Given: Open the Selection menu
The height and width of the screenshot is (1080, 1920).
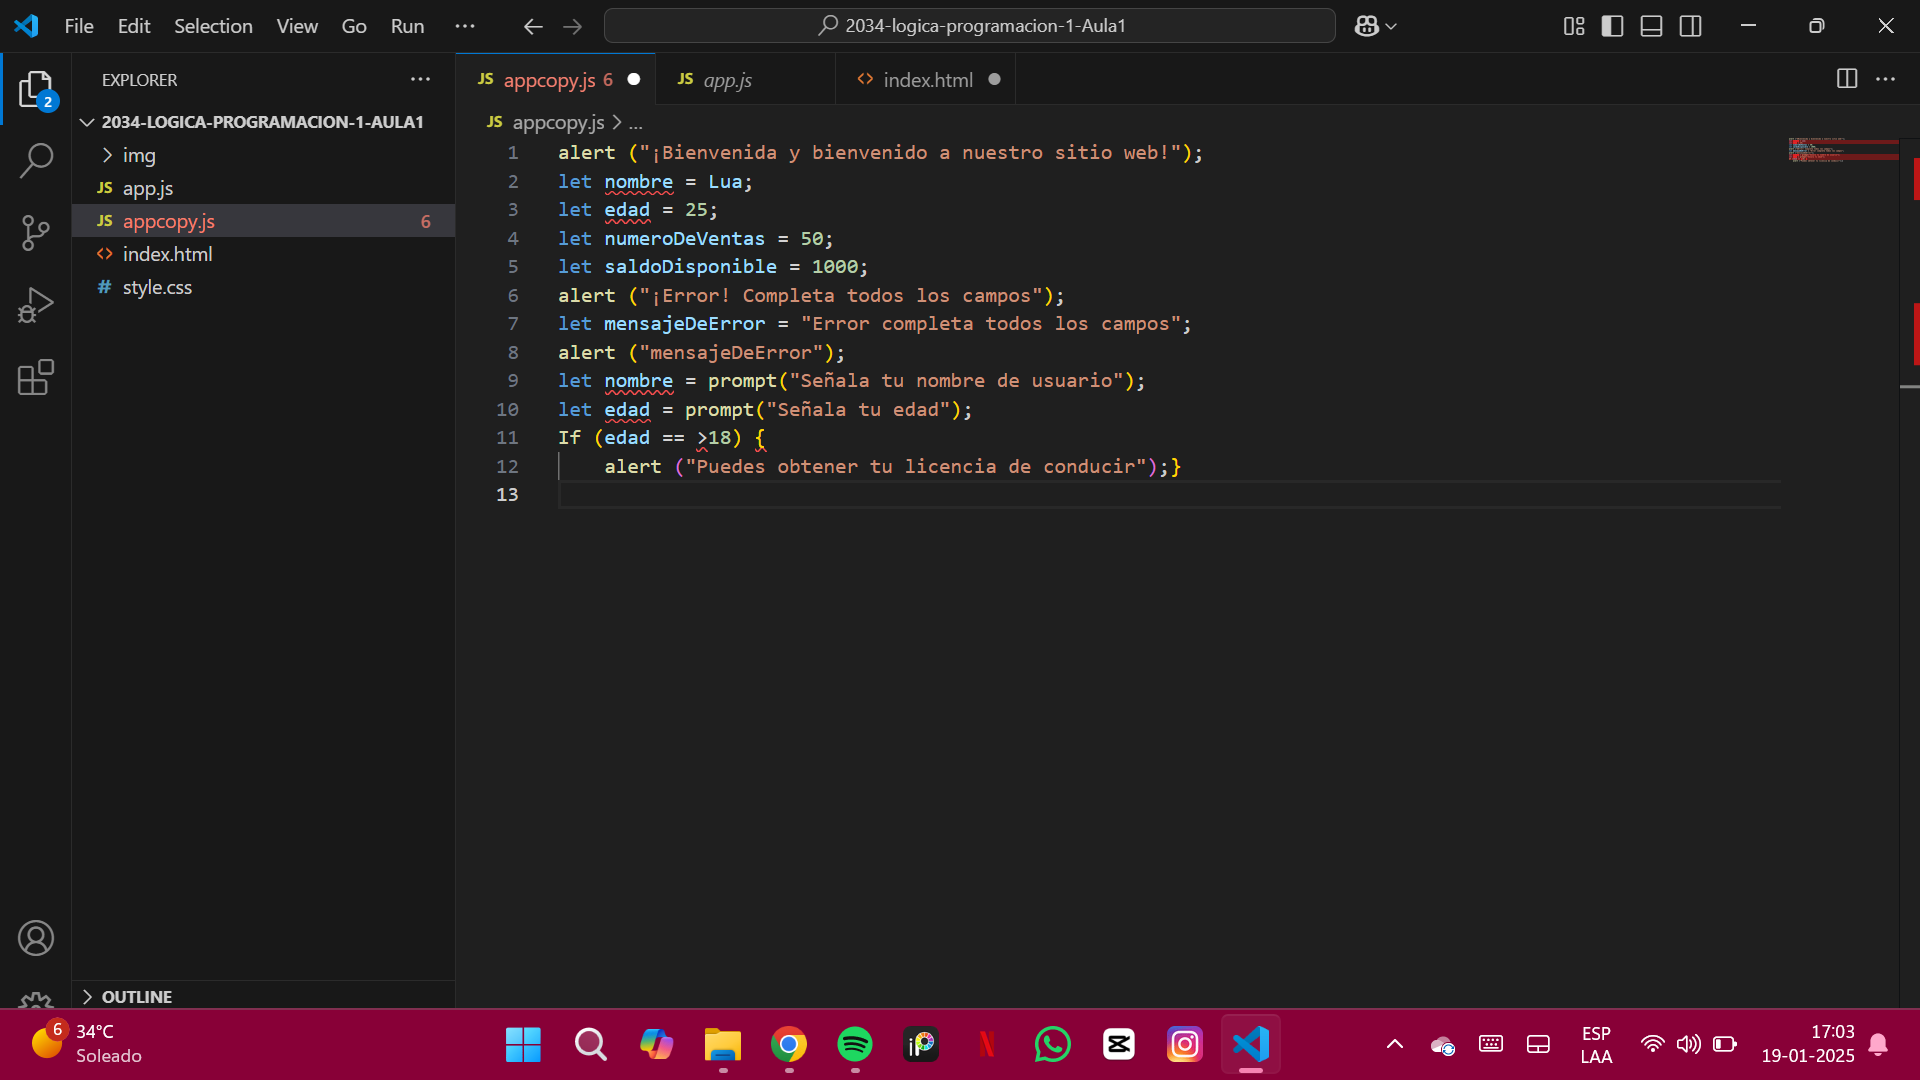Looking at the screenshot, I should 213,26.
